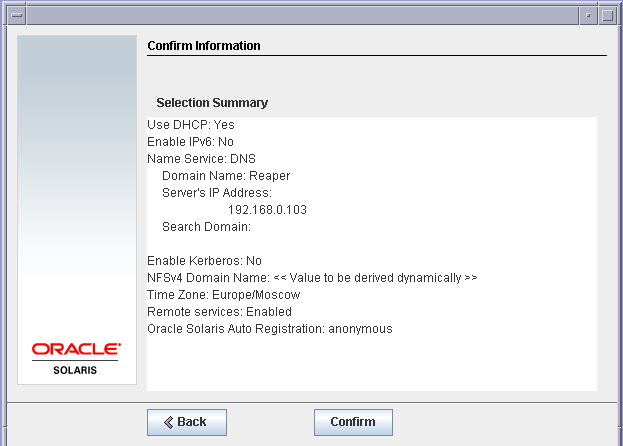Click the minimize dot icon in title bar

(x=588, y=15)
